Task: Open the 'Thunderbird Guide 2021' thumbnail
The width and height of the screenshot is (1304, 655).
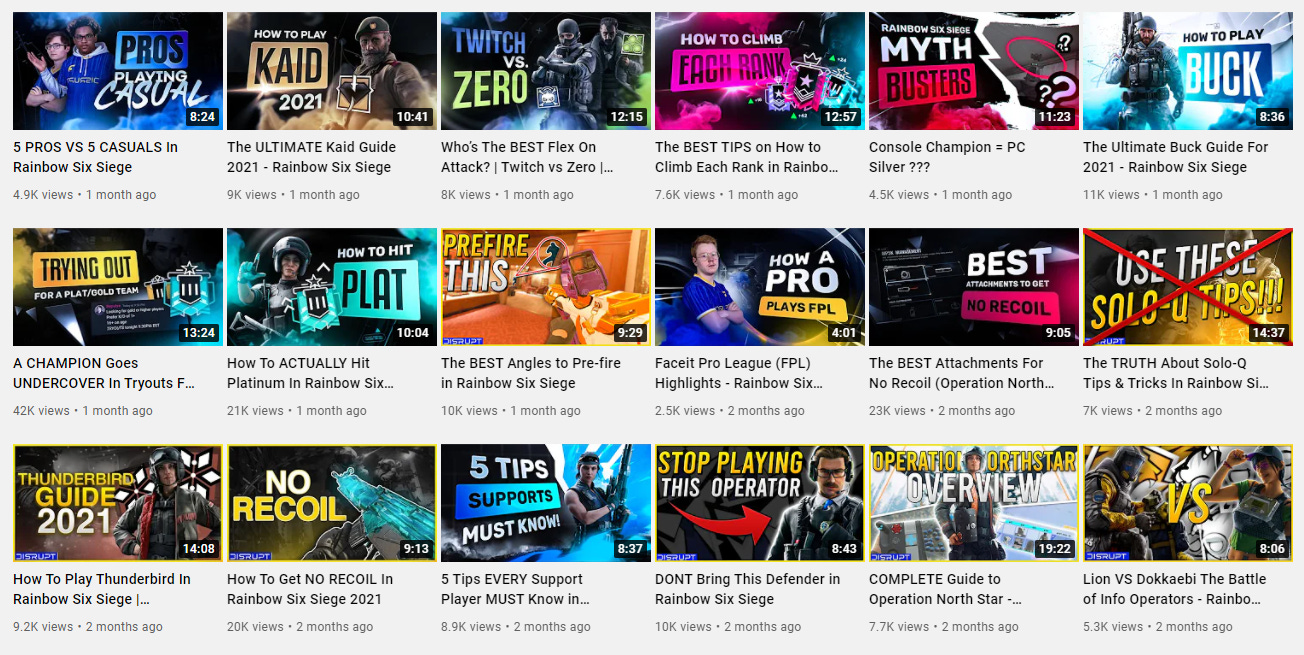Action: pyautogui.click(x=118, y=503)
